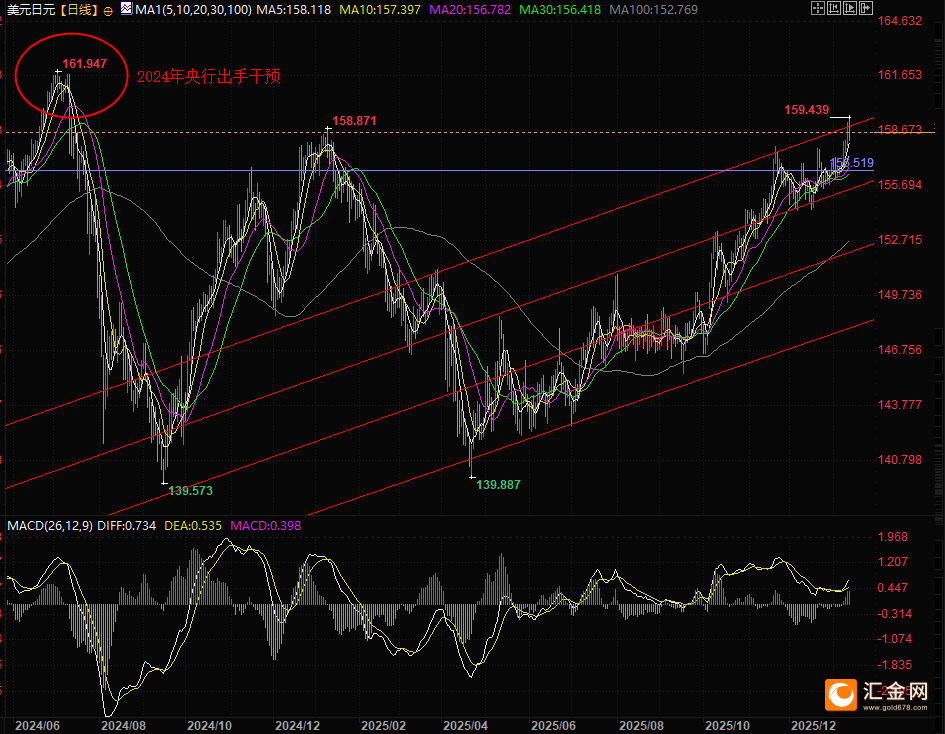Click the magenta MA20:156.782 value

coord(469,10)
